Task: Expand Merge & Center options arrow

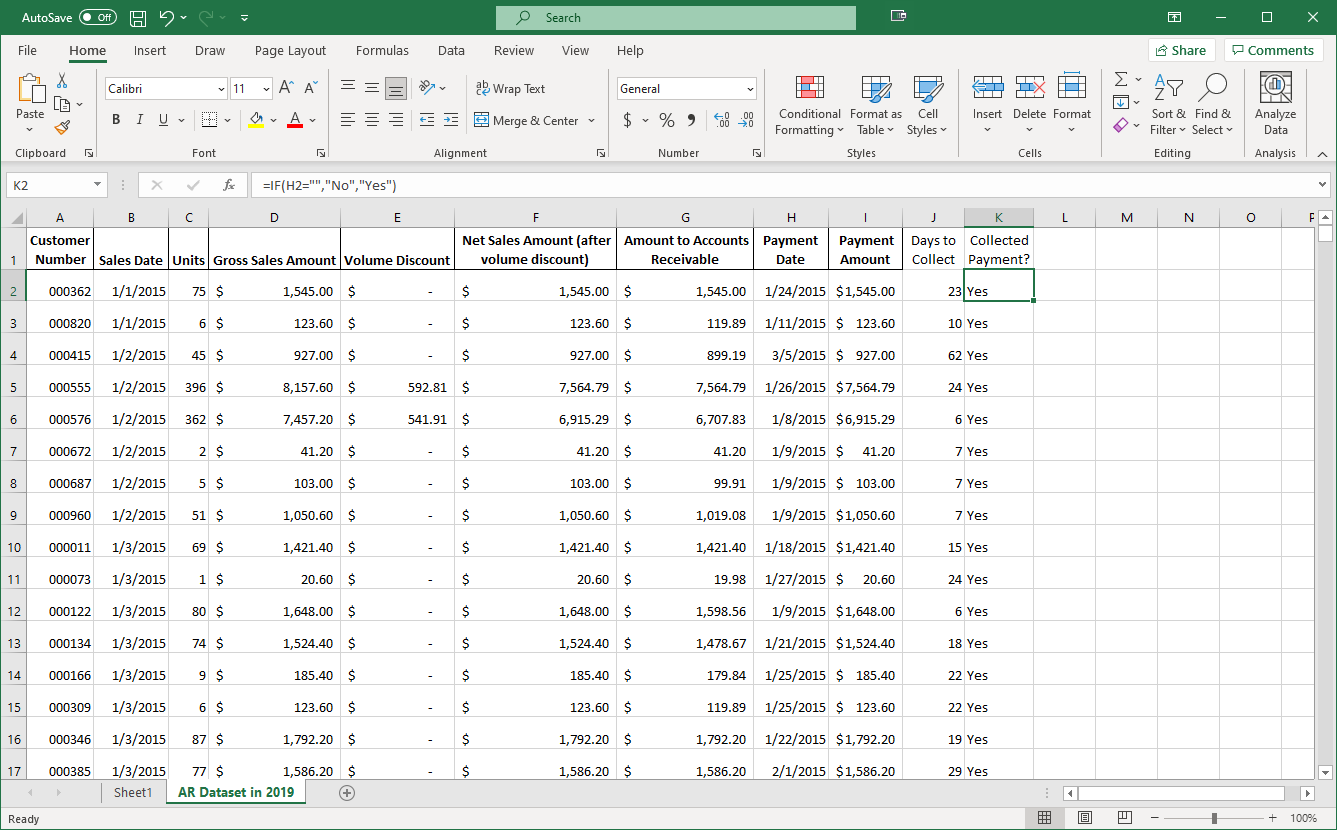Action: (591, 120)
